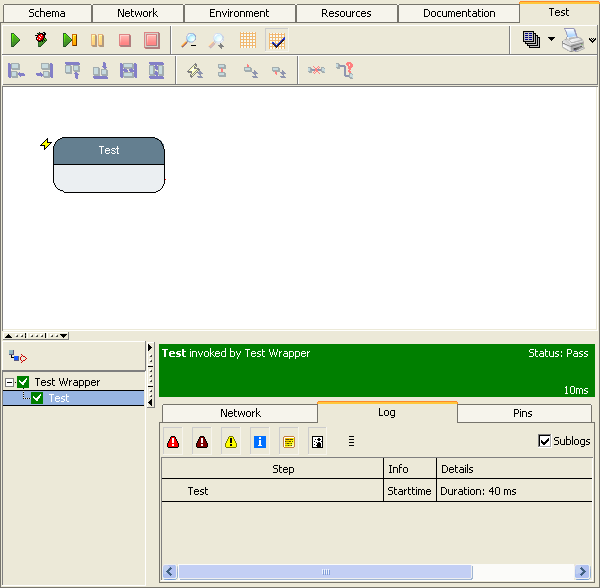Viewport: 600px width, 588px height.
Task: Switch to the Schema tab
Action: point(47,13)
